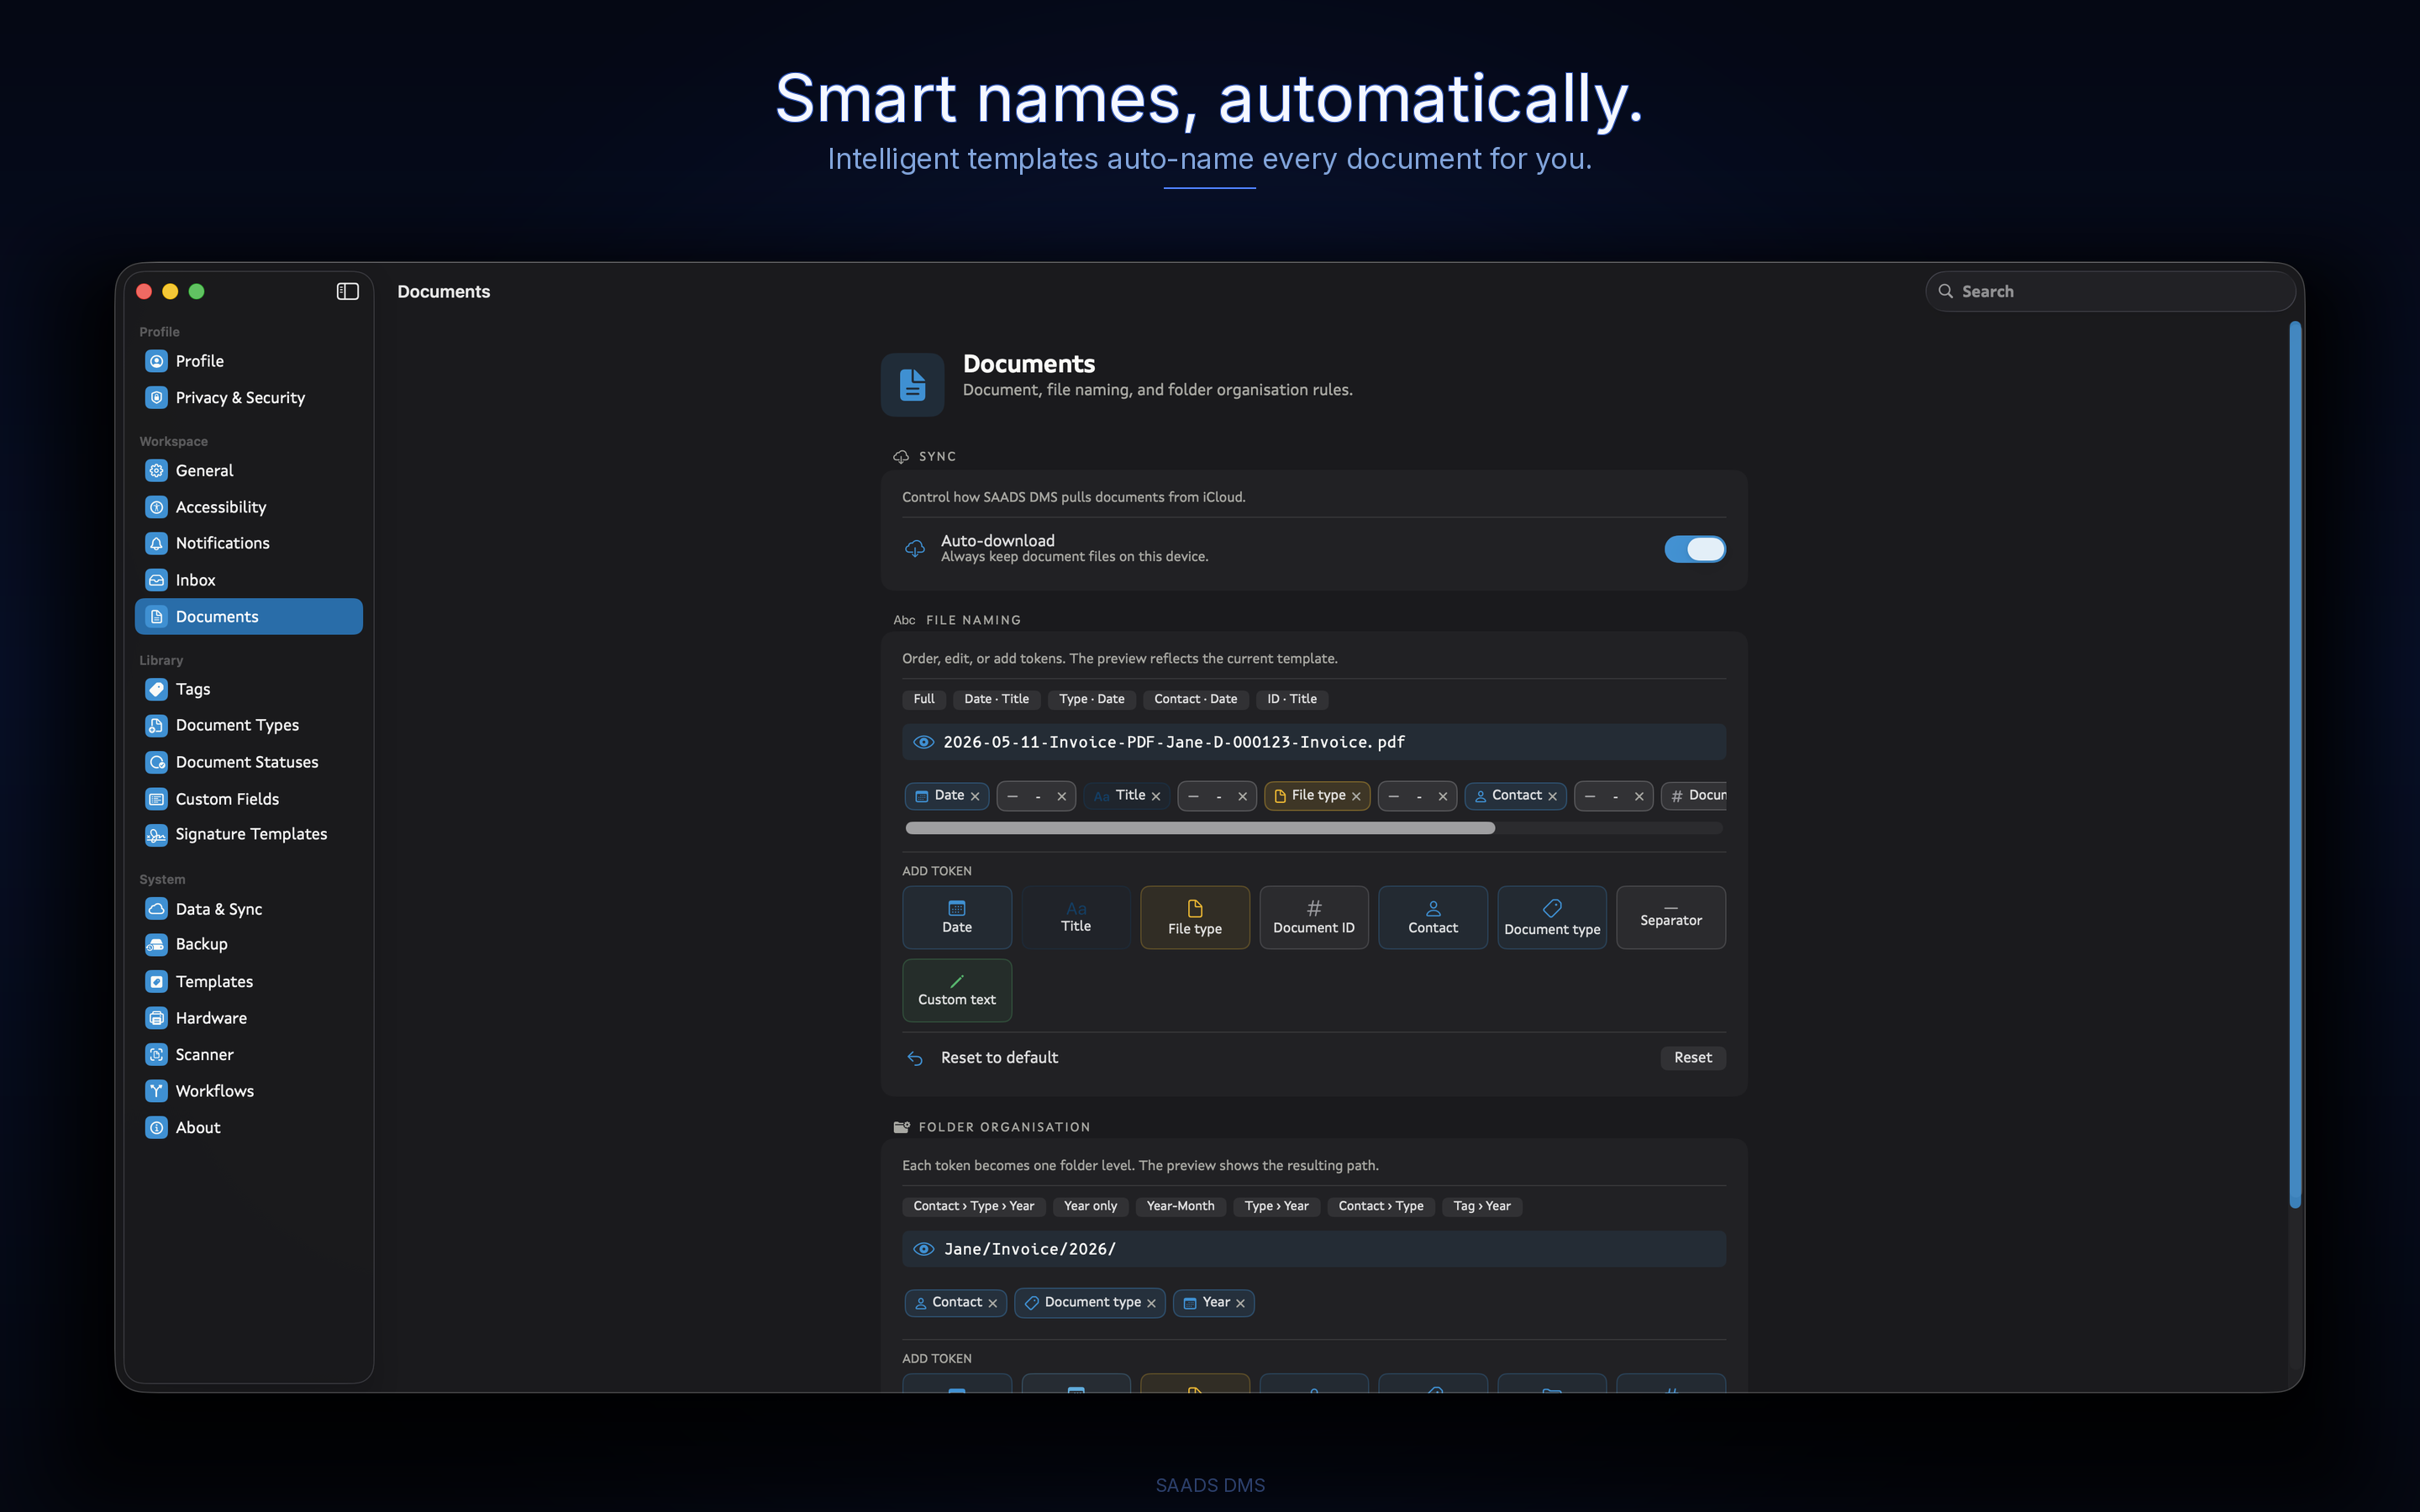Apply the ID · Title naming preset
Screen dimensions: 2420x1512
pyautogui.click(x=1292, y=699)
